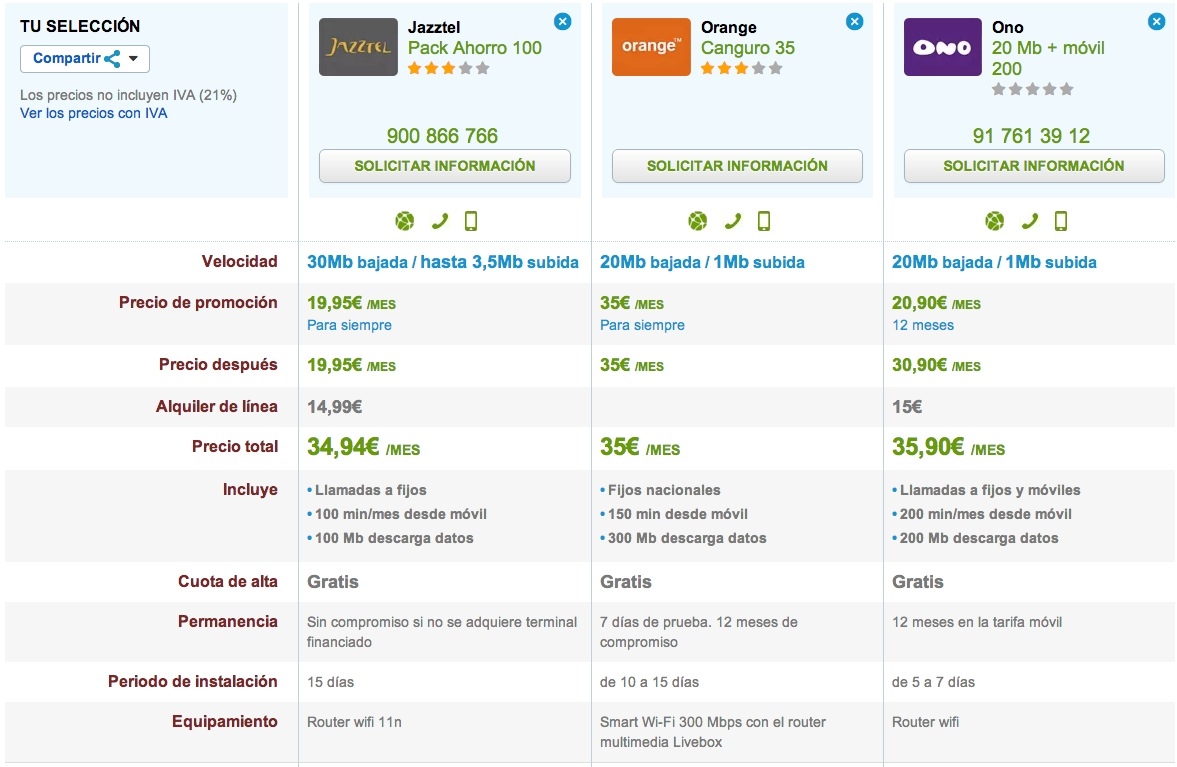Open 'Ver los precios con IVA' link
Screen dimensions: 1177x767
(x=94, y=113)
